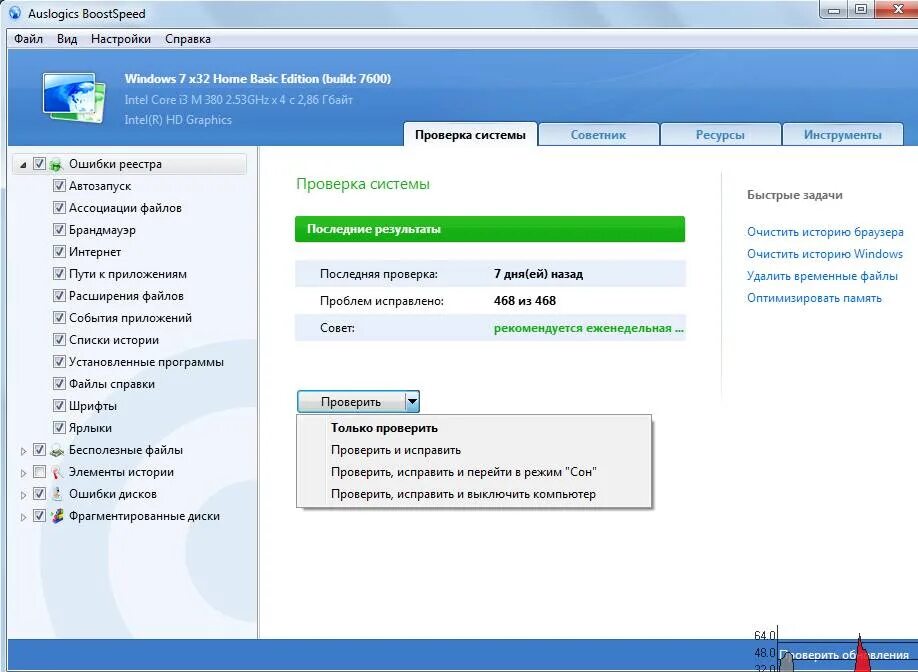This screenshot has height=672, width=918.
Task: Disable the Интернет checkbox
Action: [x=59, y=252]
